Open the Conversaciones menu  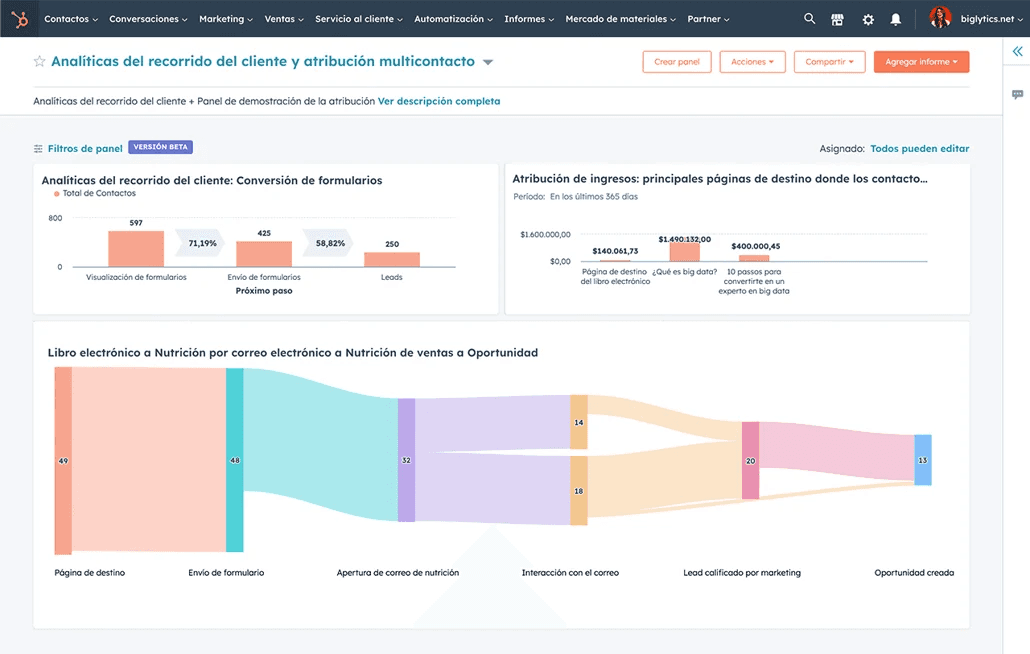(148, 19)
